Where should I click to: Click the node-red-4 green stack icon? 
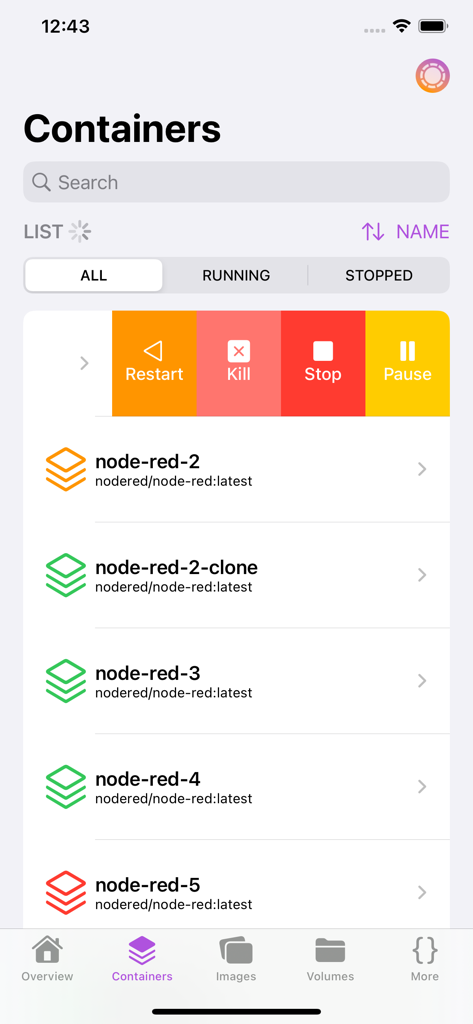pos(66,786)
